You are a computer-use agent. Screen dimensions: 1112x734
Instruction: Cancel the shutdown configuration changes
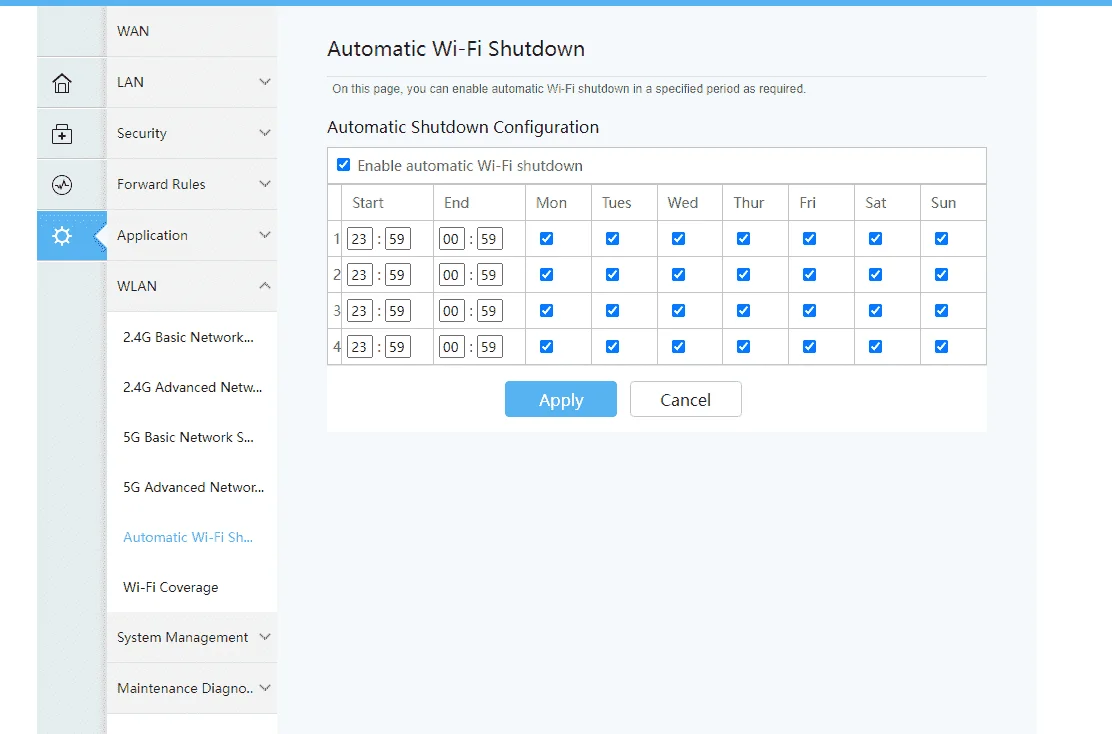tap(686, 399)
